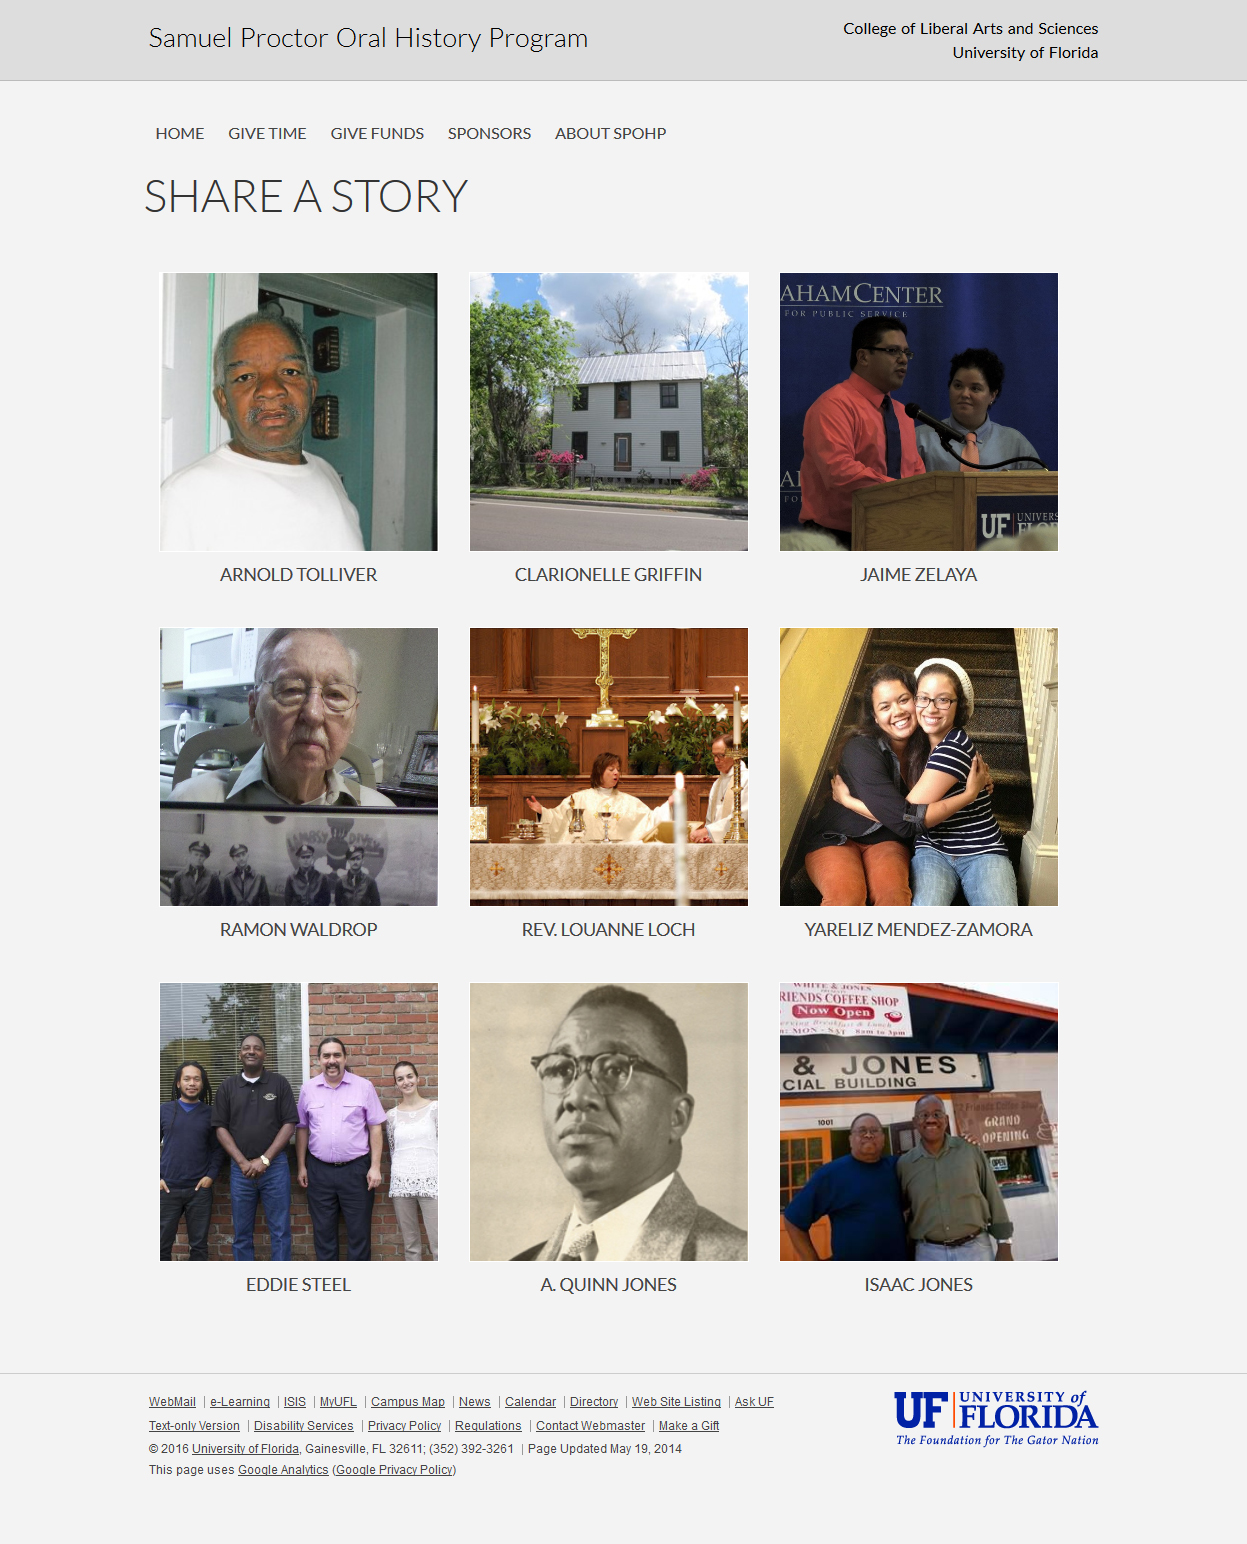1247x1544 pixels.
Task: Select the Jaime Zelaya podium photo
Action: tap(918, 411)
